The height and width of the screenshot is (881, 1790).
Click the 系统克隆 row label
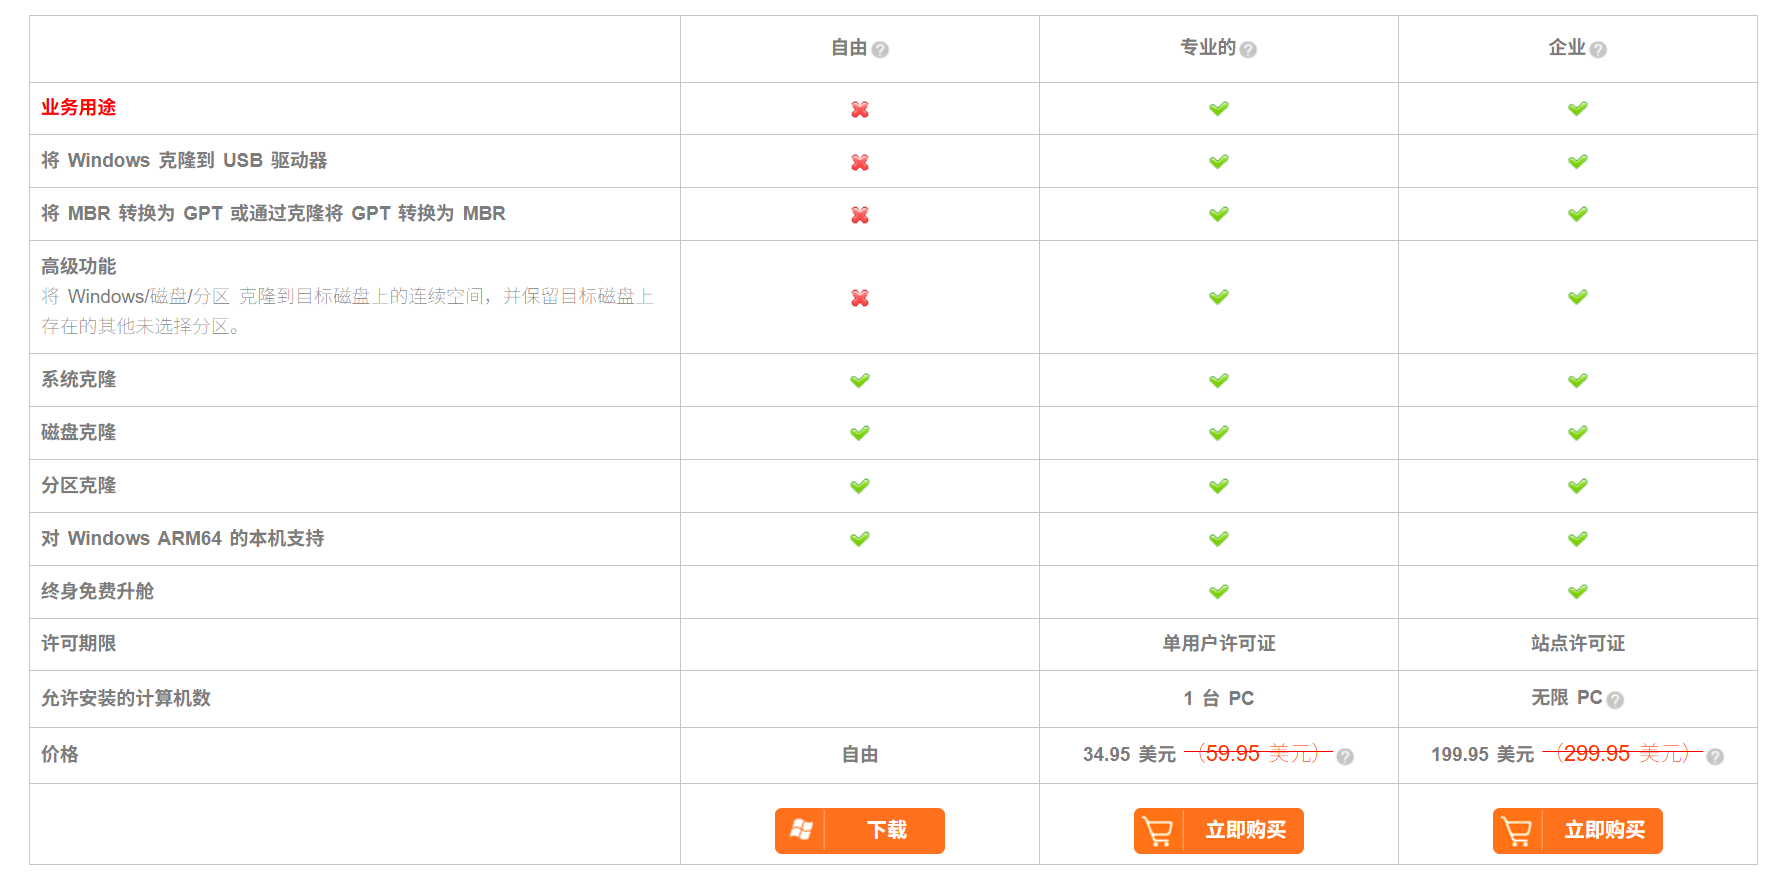[x=78, y=379]
